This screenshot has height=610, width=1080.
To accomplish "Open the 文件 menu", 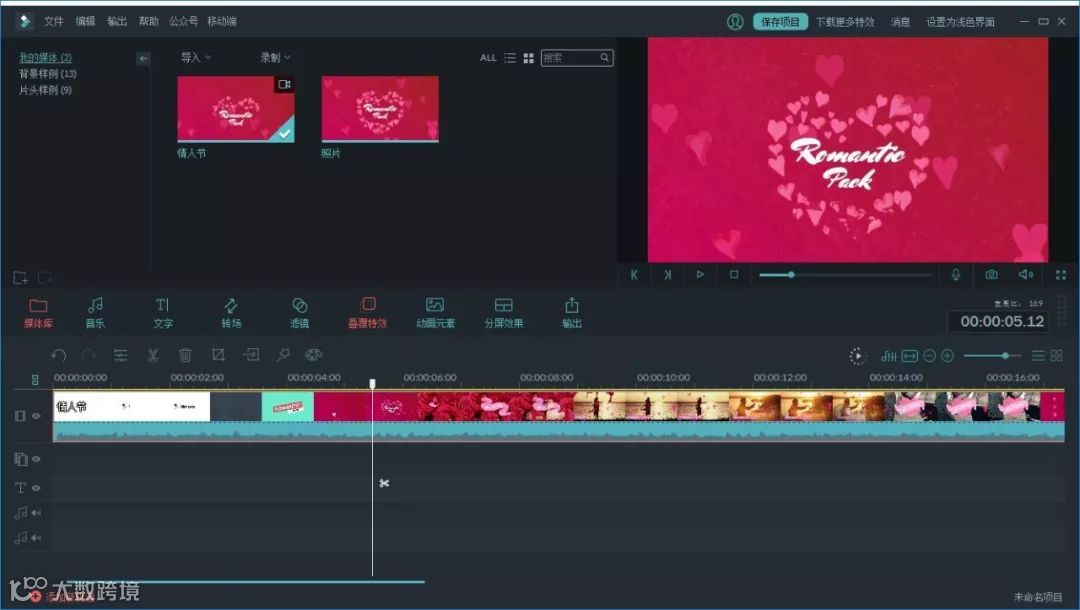I will [x=53, y=20].
